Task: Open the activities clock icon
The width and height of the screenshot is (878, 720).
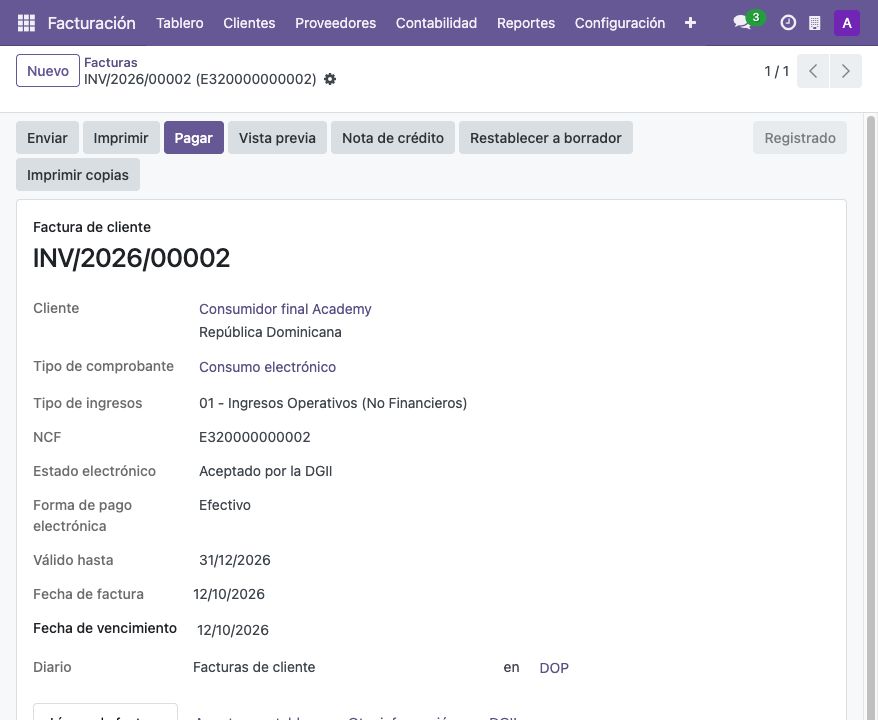Action: [788, 23]
